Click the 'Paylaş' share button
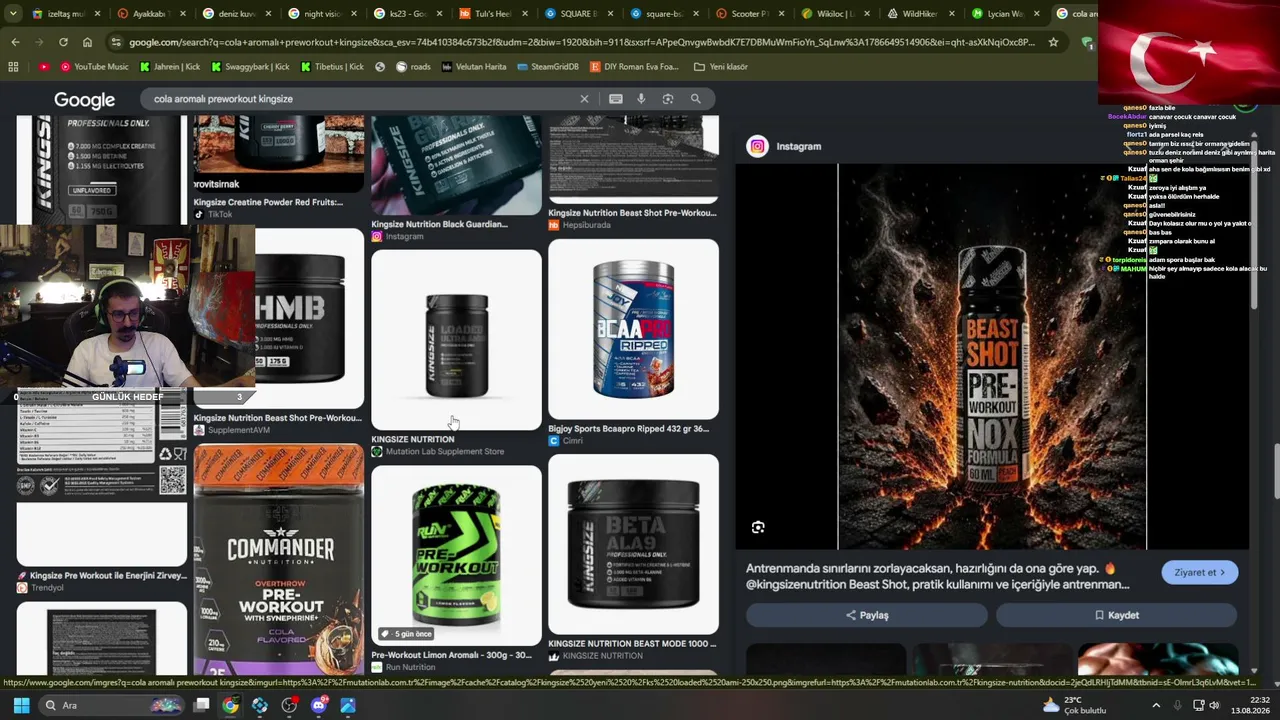This screenshot has width=1280, height=720. point(866,615)
